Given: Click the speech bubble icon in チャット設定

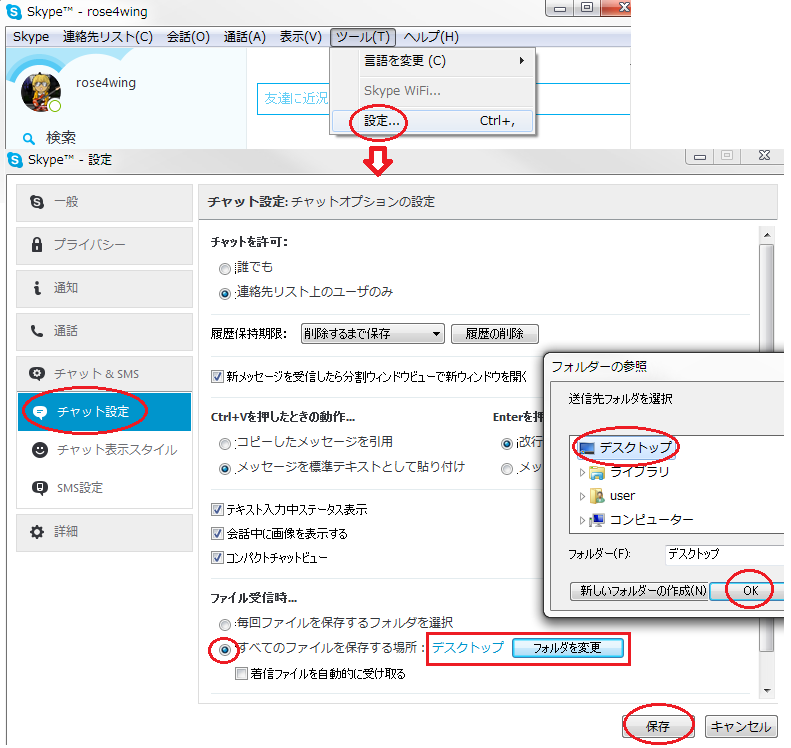Looking at the screenshot, I should click(40, 413).
